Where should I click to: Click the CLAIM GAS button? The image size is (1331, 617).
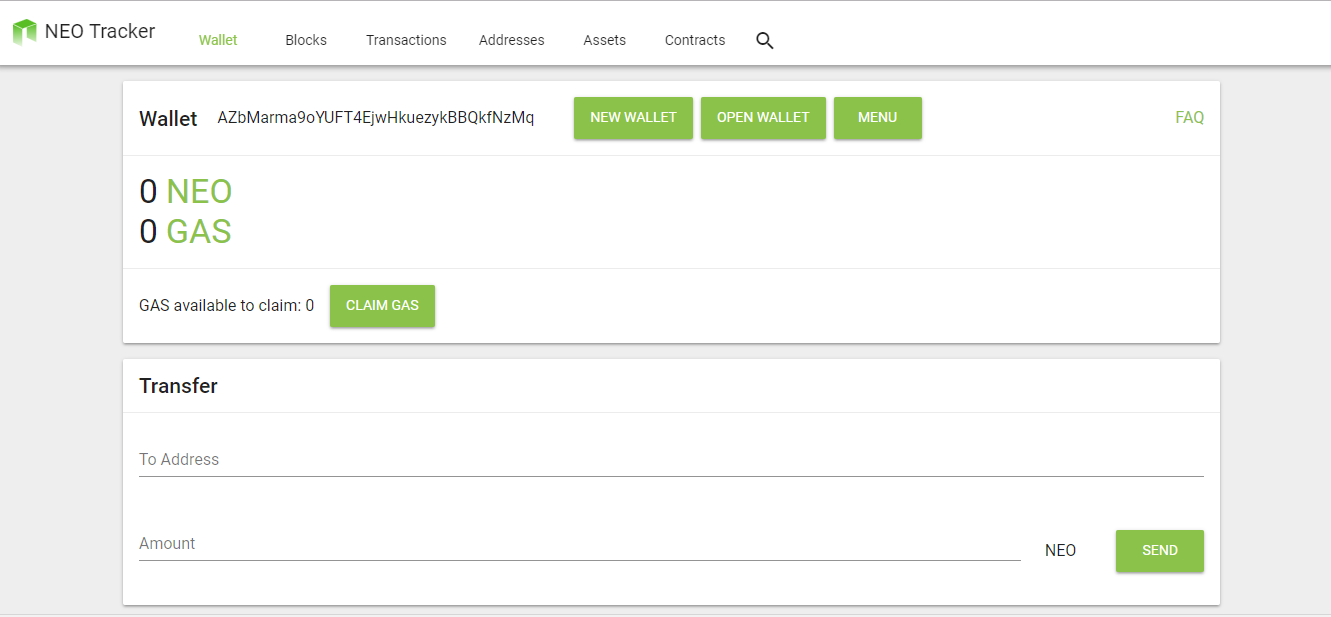click(382, 306)
